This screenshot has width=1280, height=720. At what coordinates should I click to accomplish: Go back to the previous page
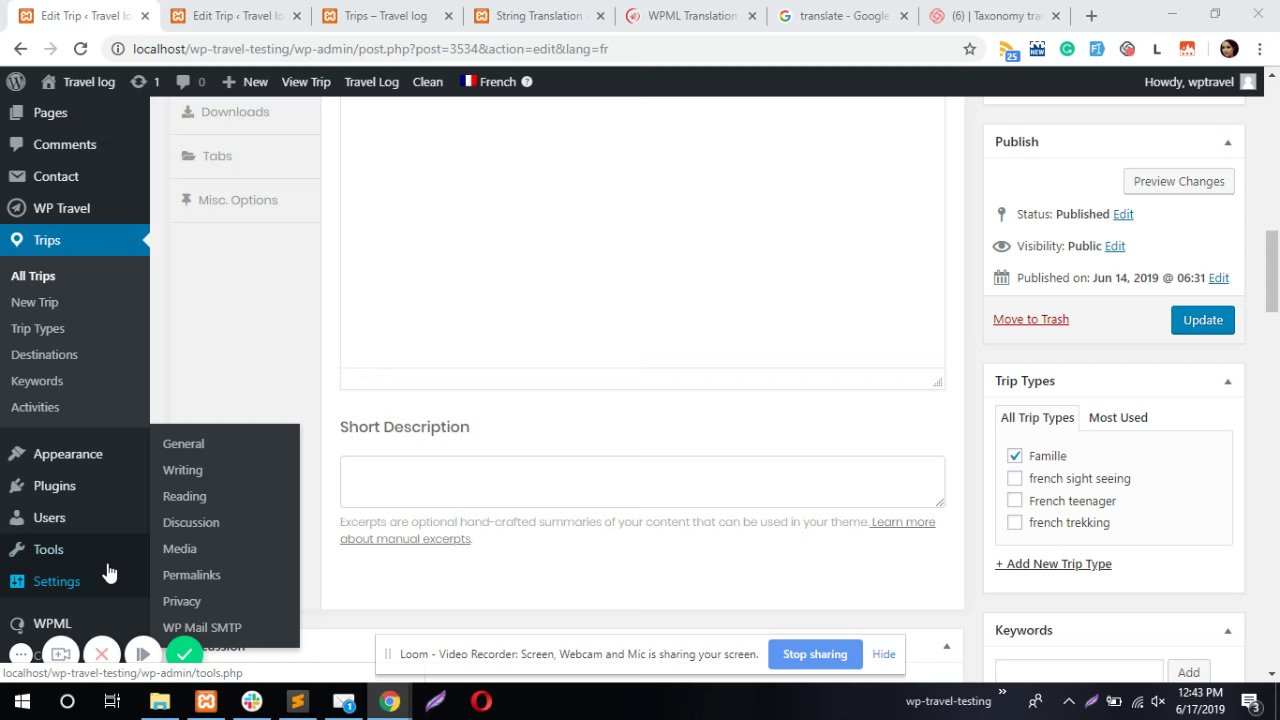(21, 49)
